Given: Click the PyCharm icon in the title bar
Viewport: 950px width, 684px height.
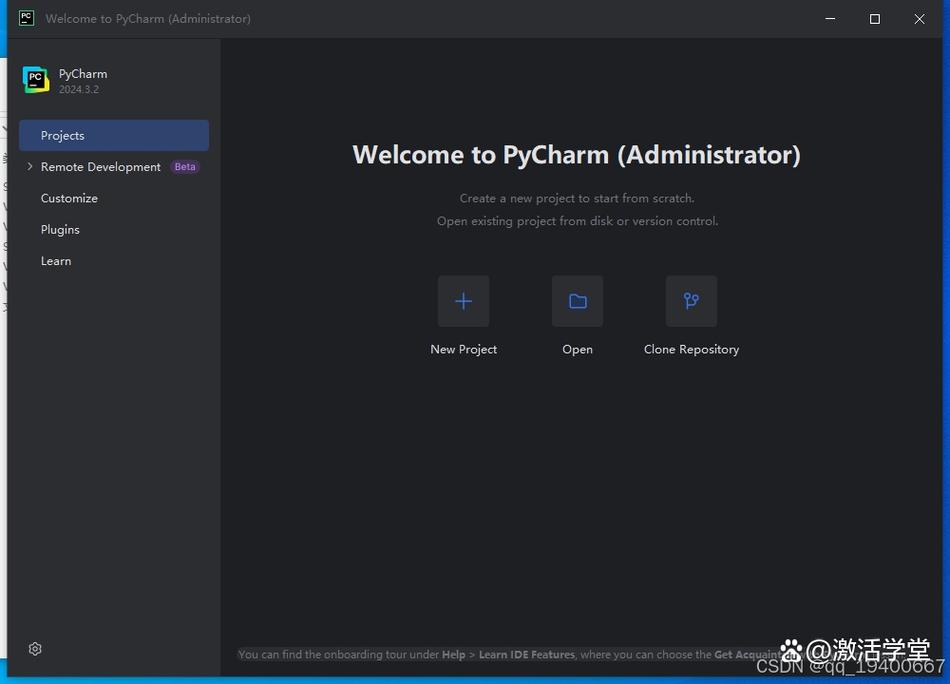Looking at the screenshot, I should coord(25,18).
